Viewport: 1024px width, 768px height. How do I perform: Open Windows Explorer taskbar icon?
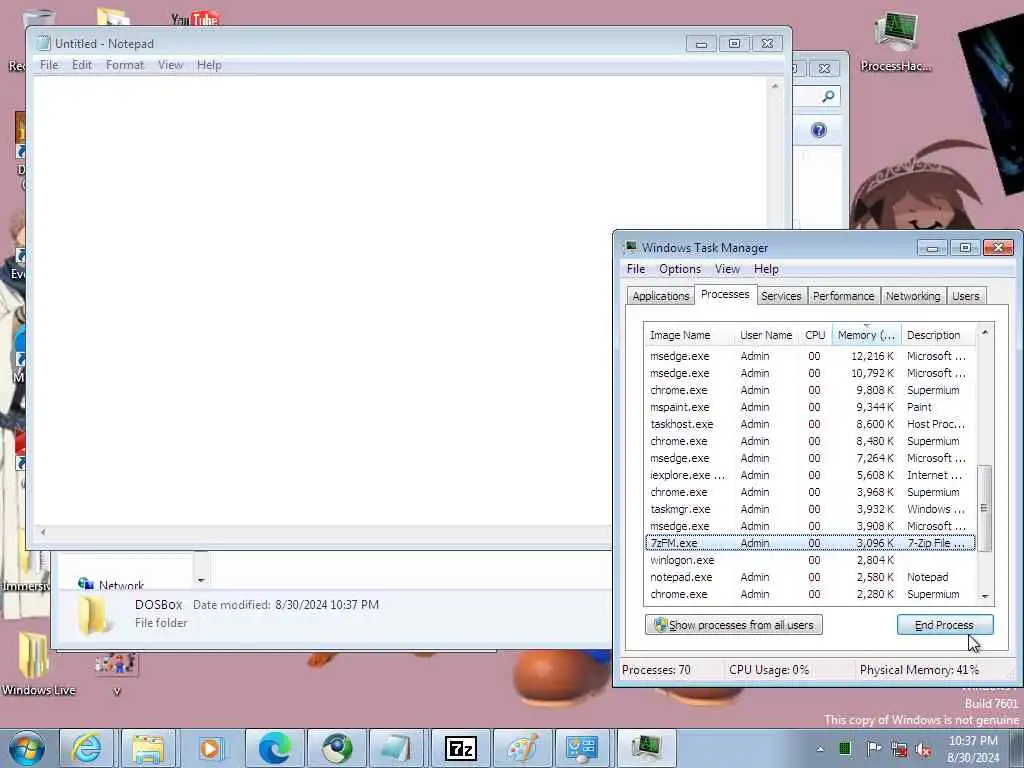click(x=148, y=748)
